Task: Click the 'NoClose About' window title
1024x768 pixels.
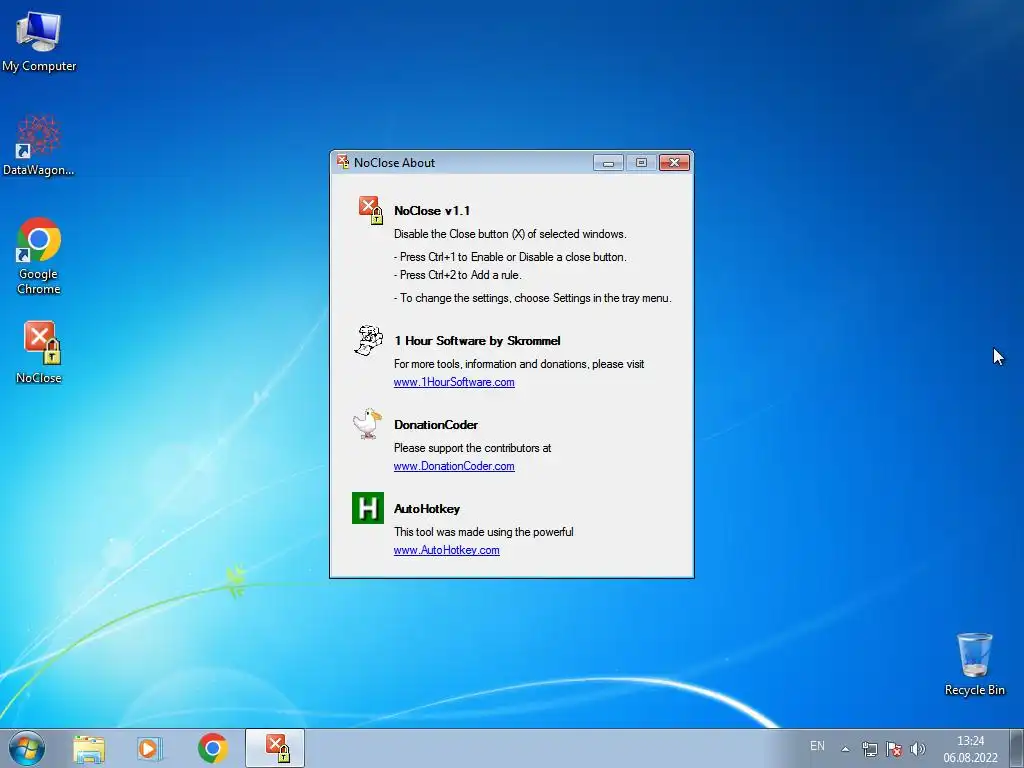Action: 394,163
